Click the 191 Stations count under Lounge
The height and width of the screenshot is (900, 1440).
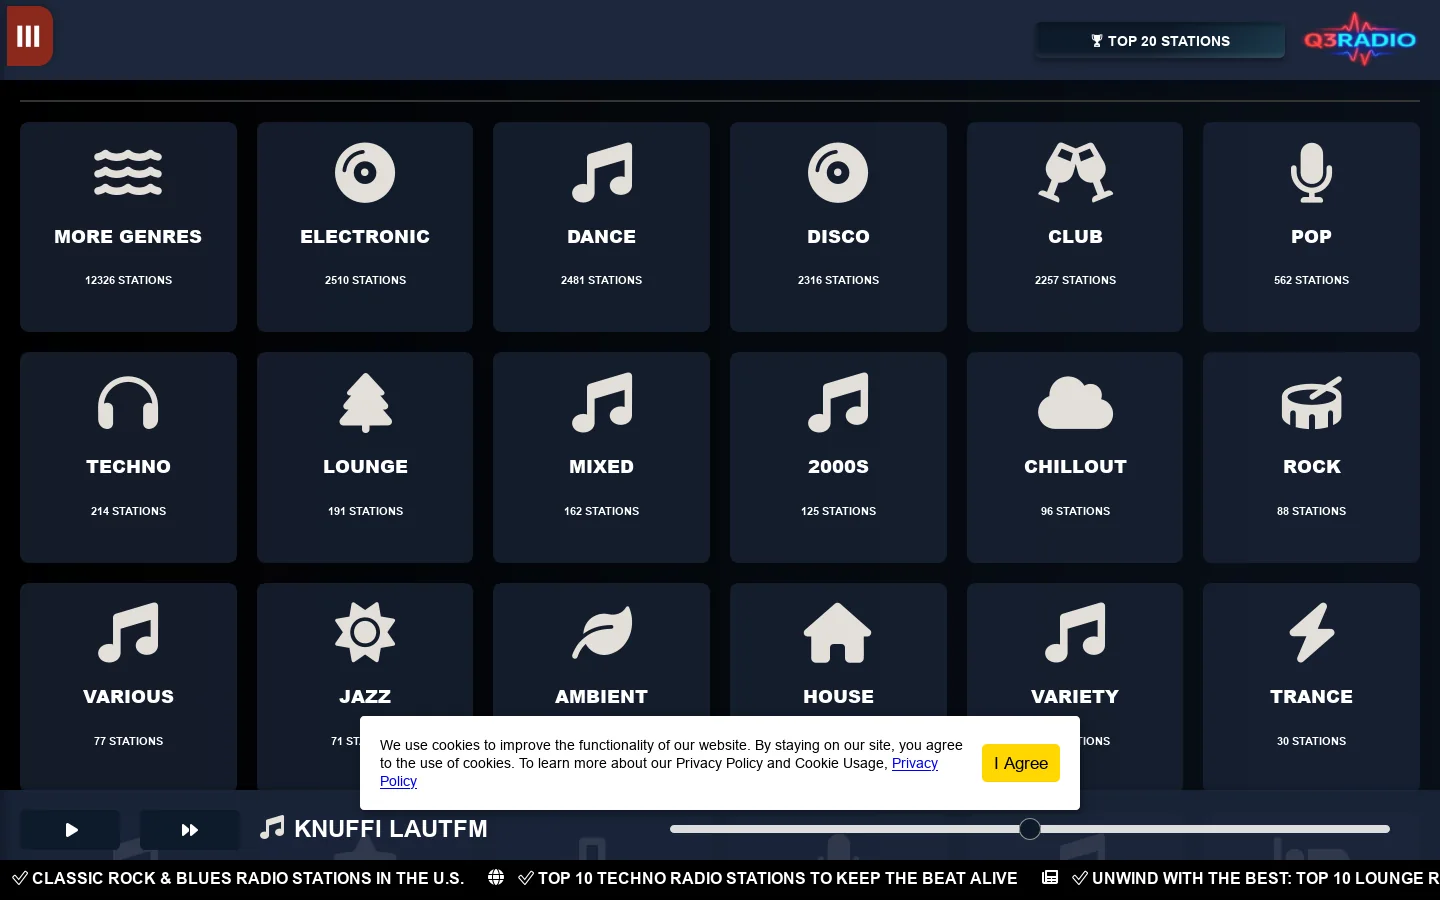365,511
